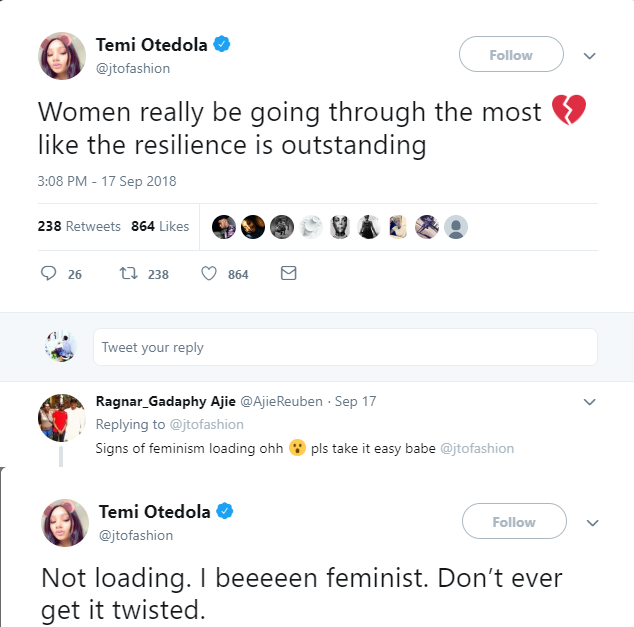Screen dimensions: 634x627
Task: Open the first liker's avatar thumbnail
Action: [x=224, y=226]
